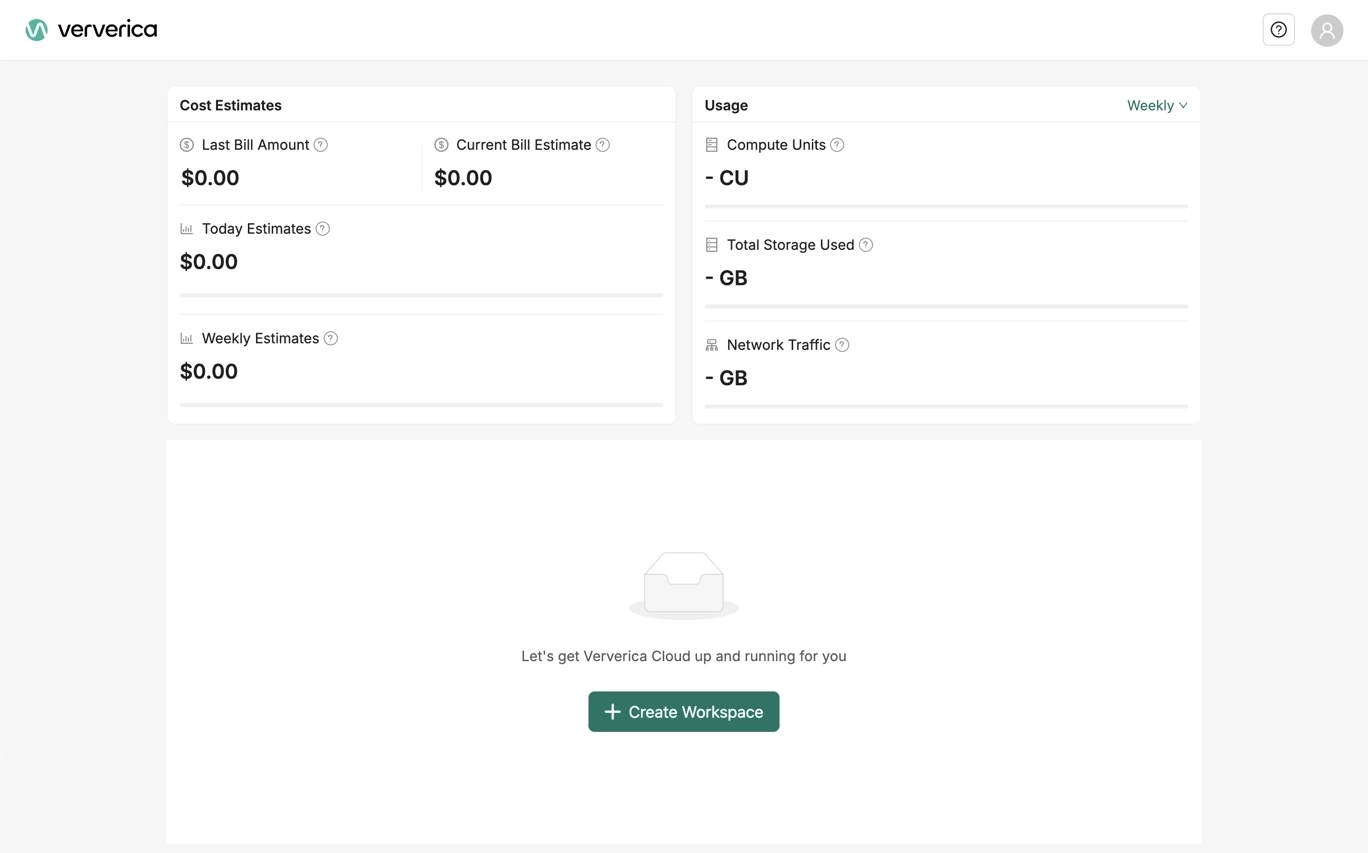
Task: Click the Usage panel heading
Action: point(726,105)
